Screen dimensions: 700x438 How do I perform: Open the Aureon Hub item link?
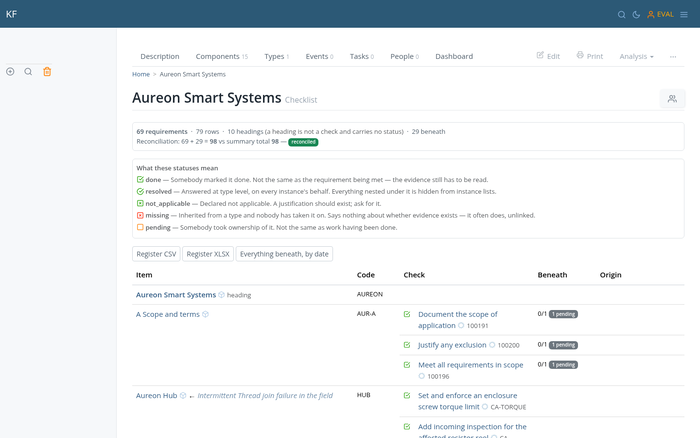(x=156, y=396)
